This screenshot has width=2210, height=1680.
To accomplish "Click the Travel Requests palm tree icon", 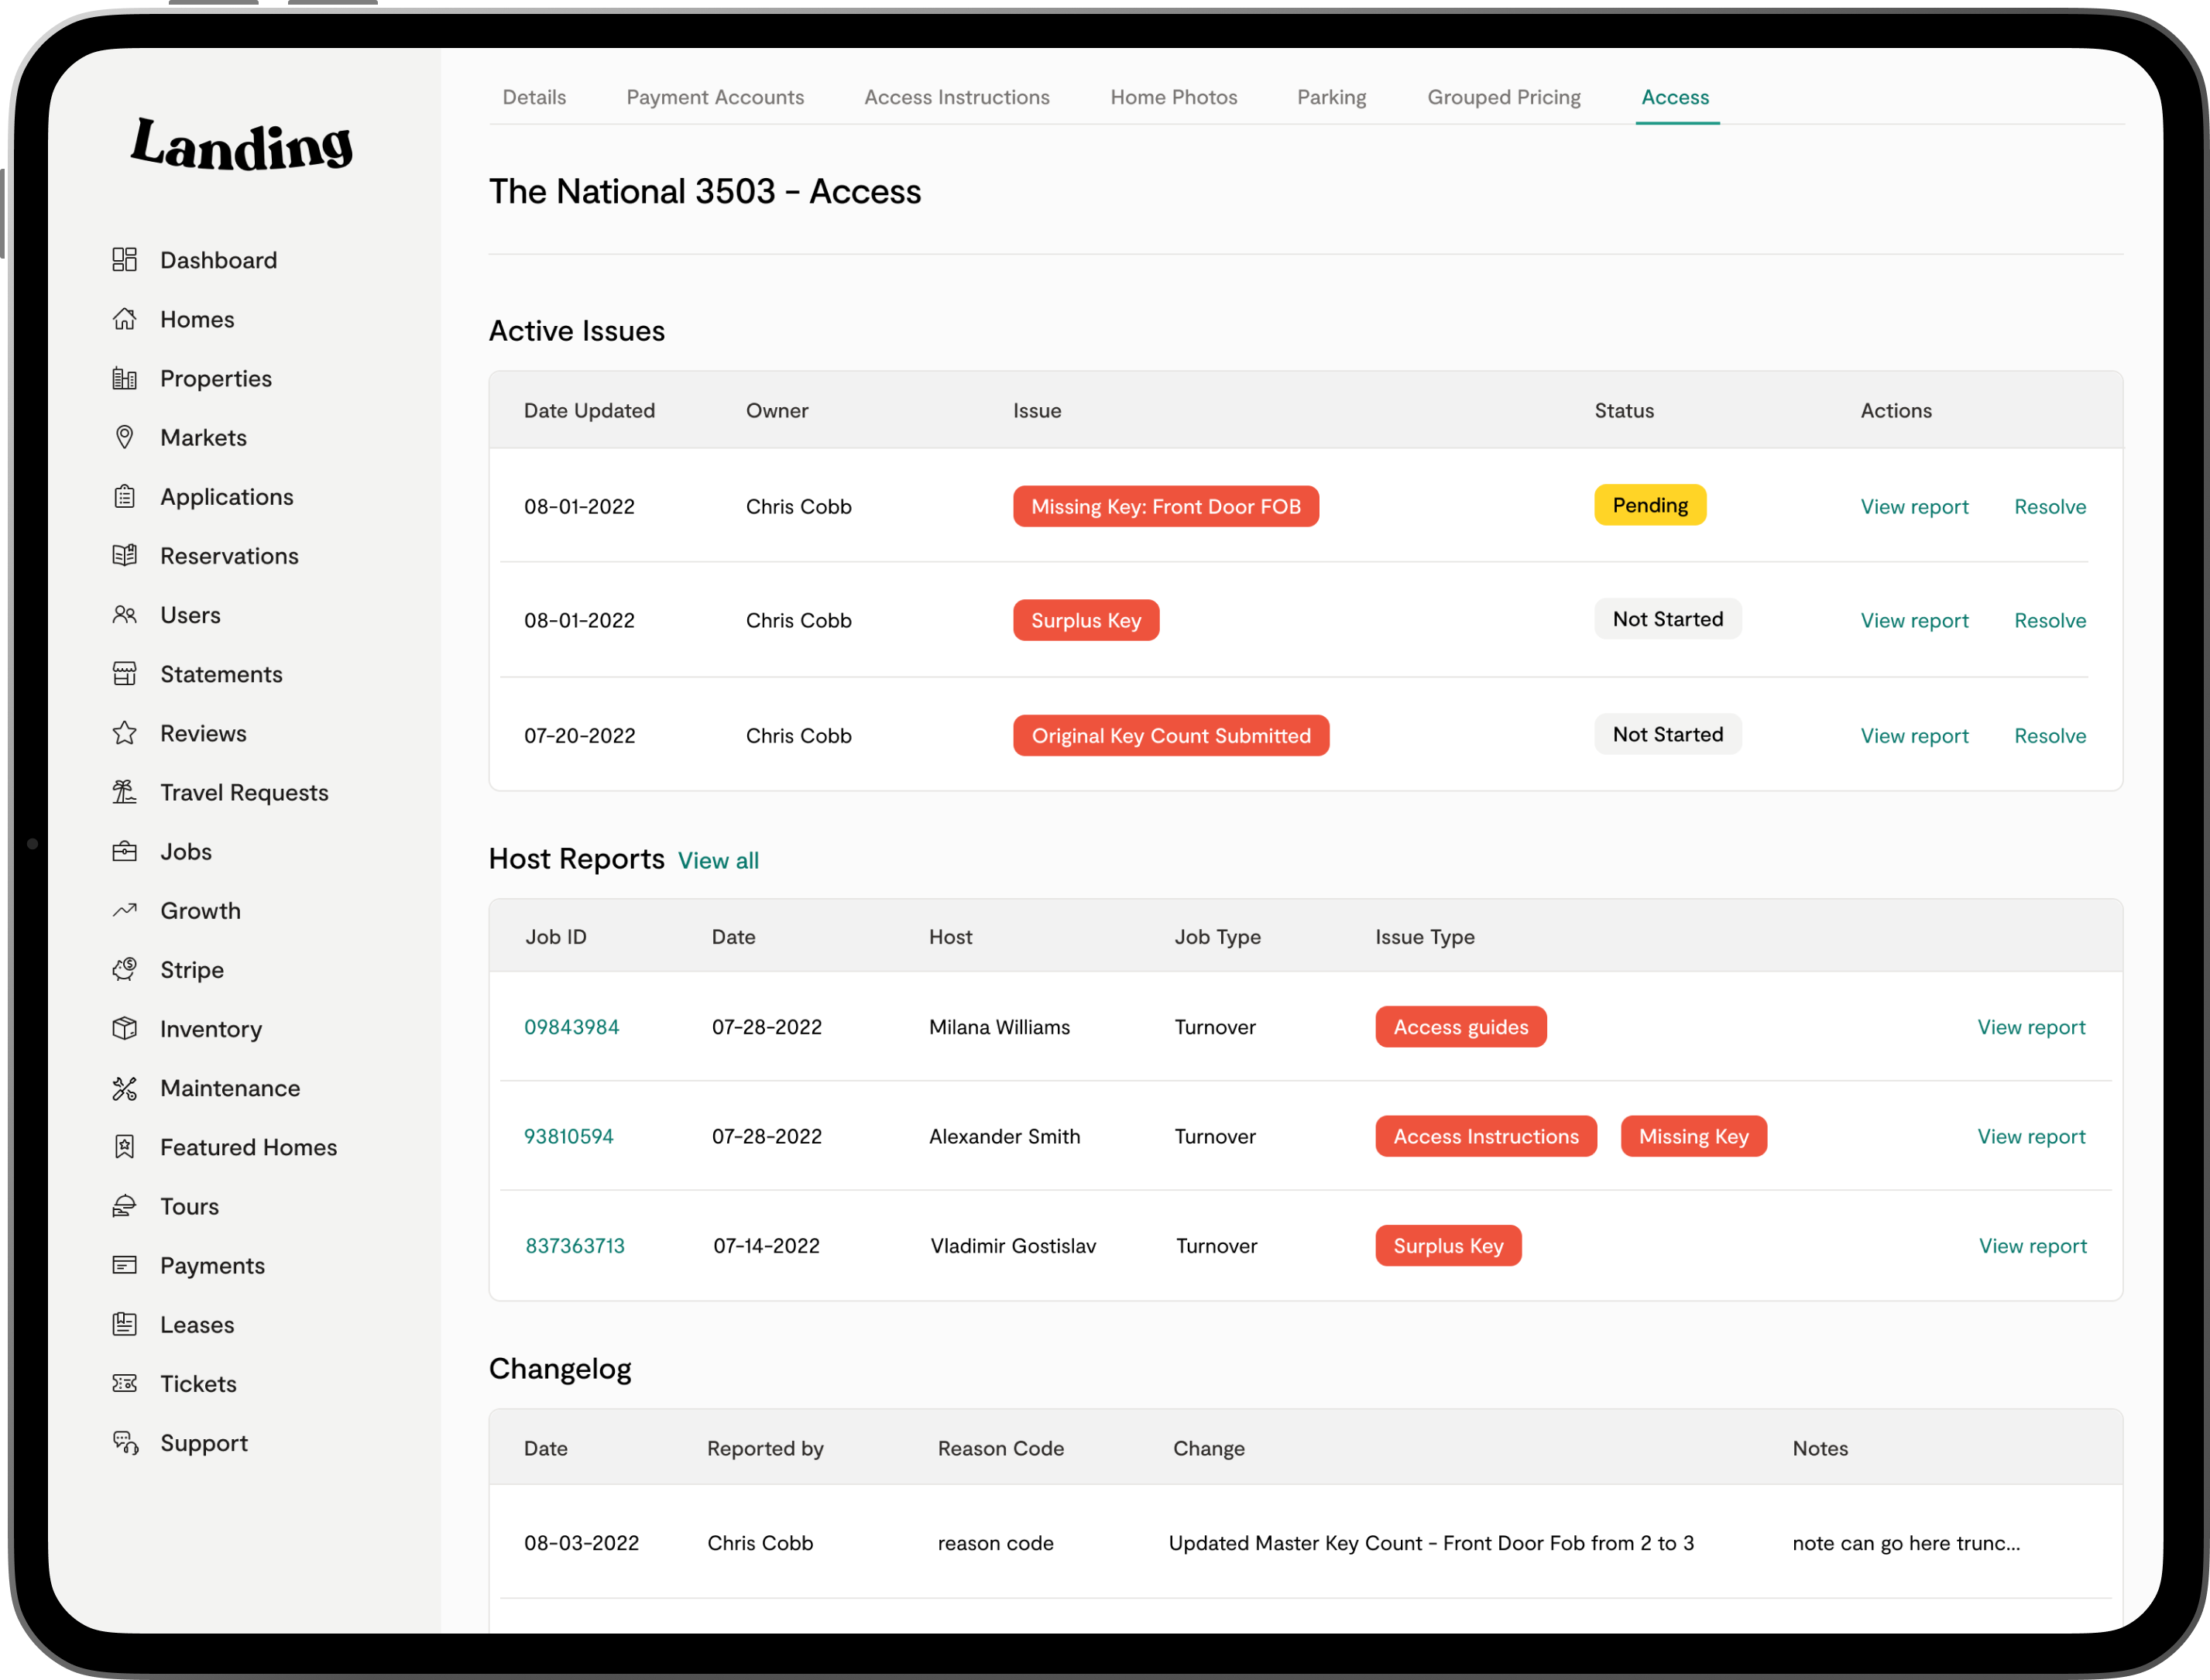I will click(x=124, y=792).
